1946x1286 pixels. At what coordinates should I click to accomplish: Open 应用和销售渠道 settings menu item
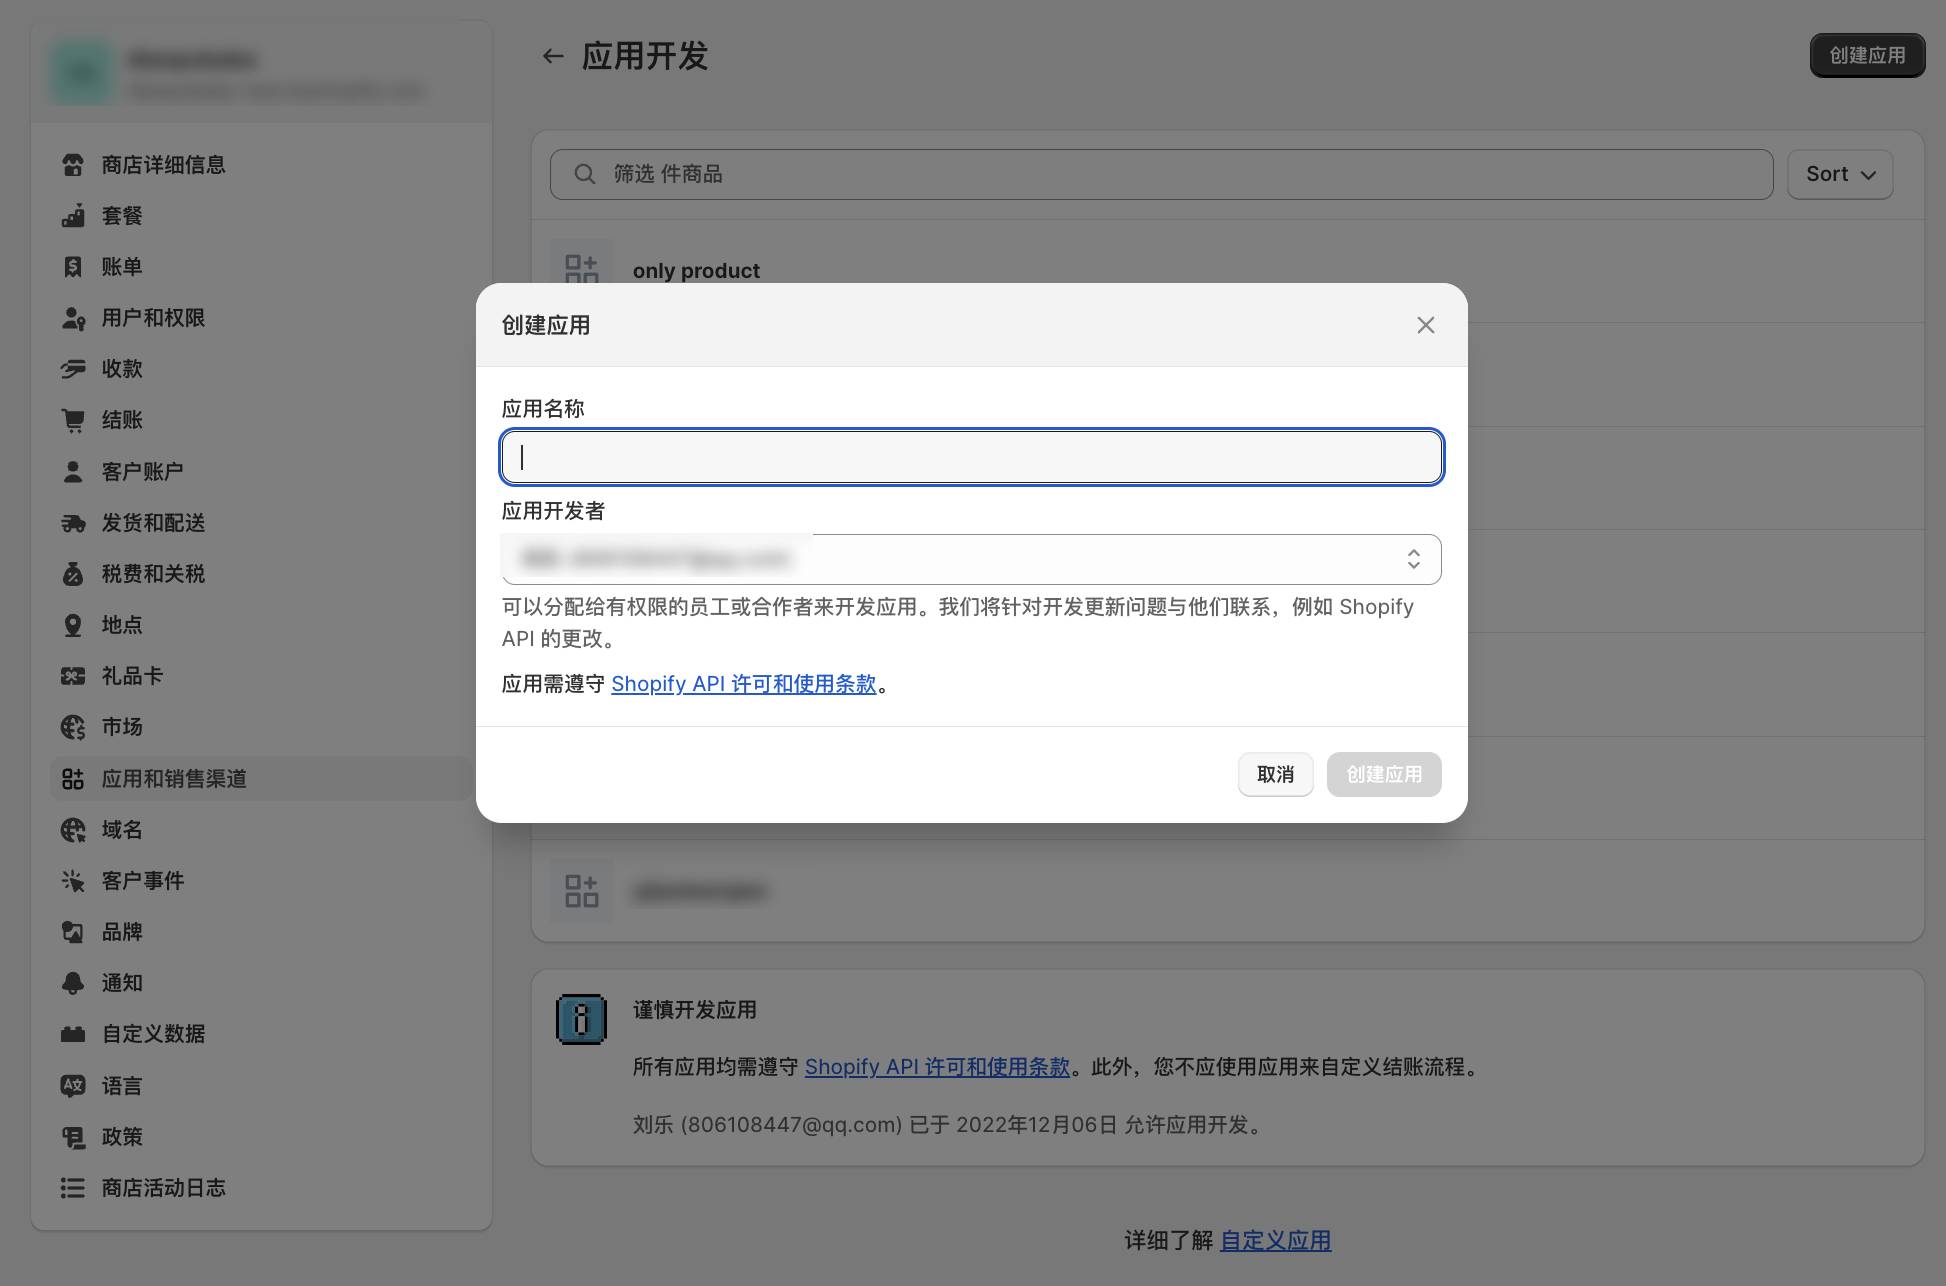coord(174,779)
